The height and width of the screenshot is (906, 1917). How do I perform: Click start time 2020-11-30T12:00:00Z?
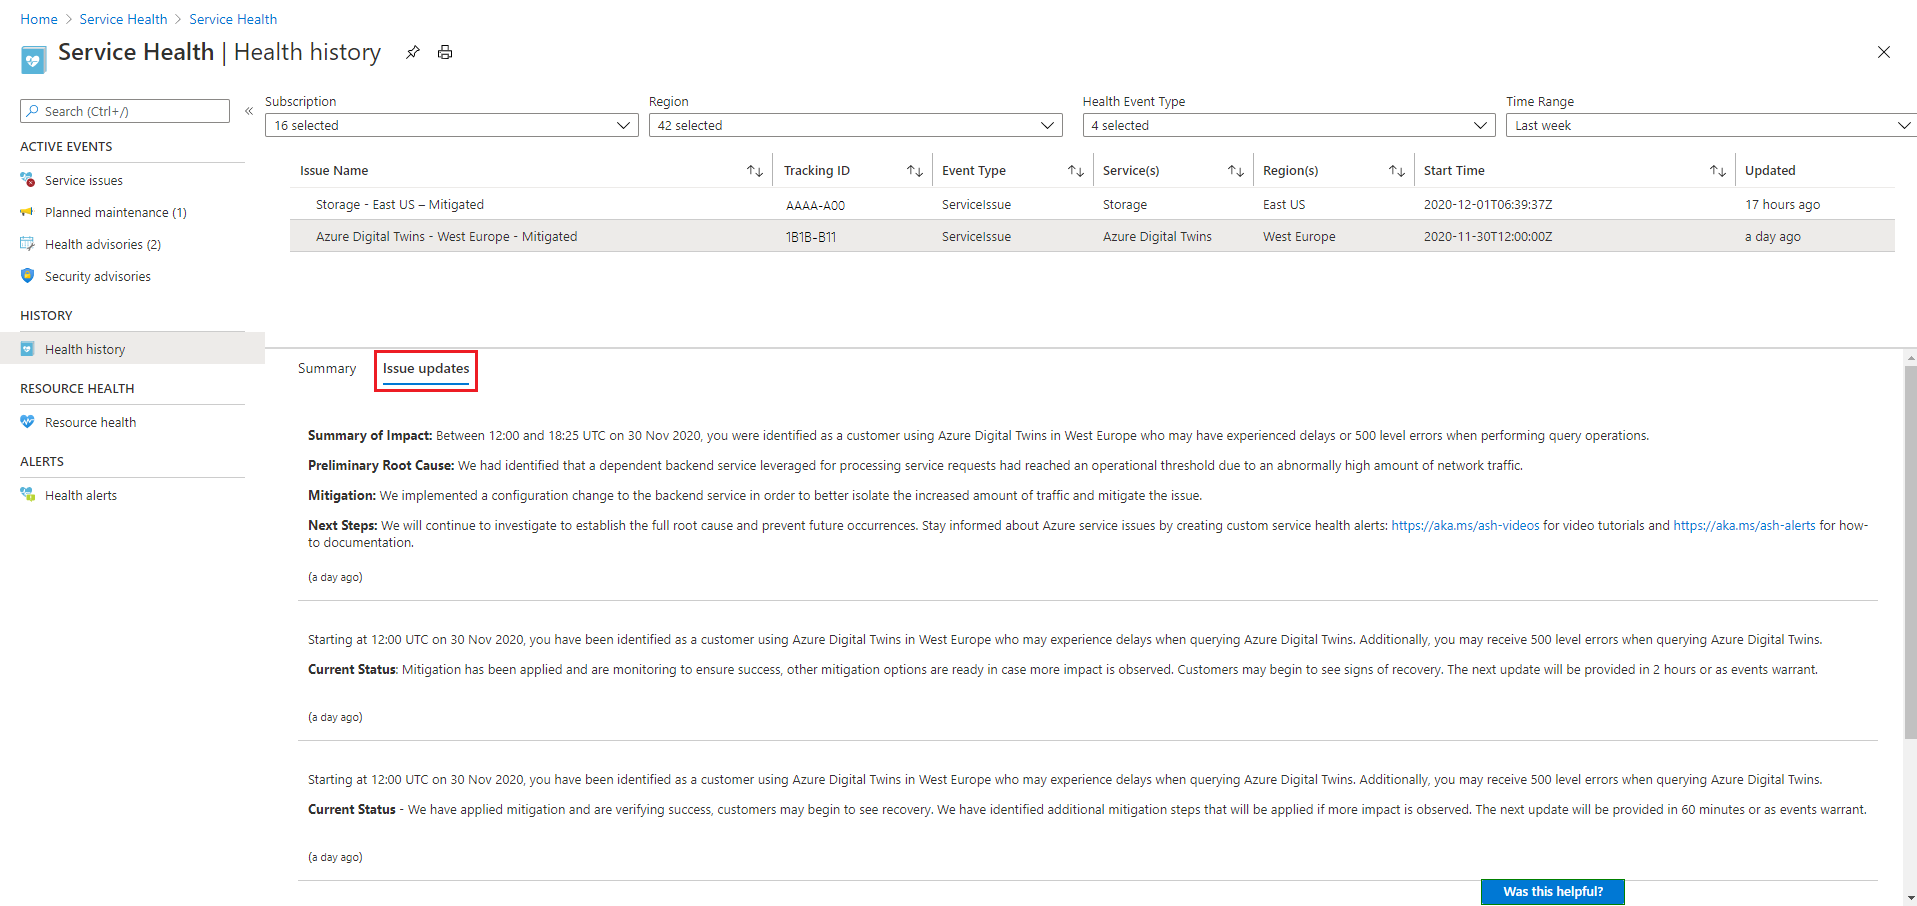1488,237
